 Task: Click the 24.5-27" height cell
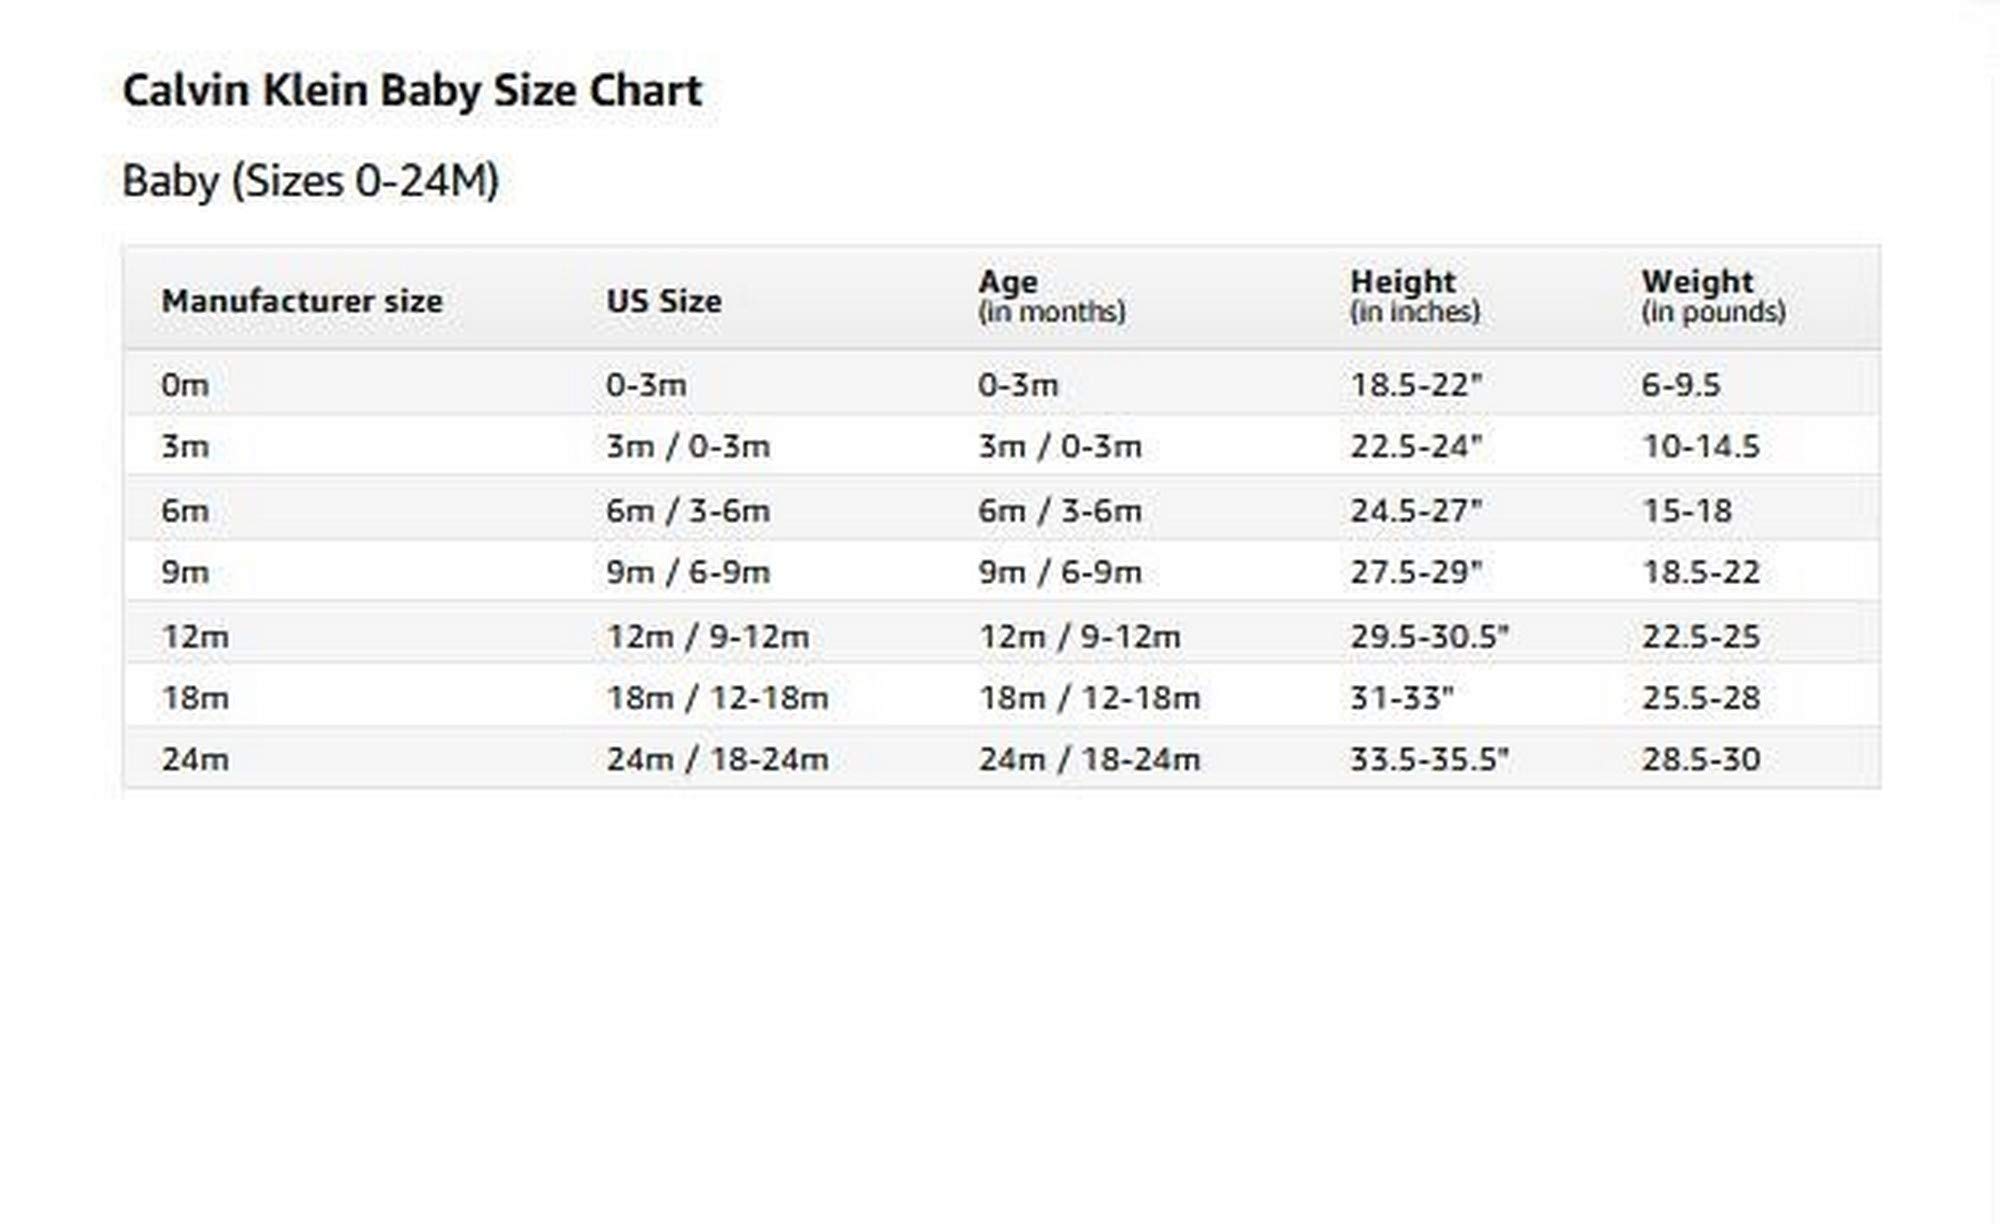pyautogui.click(x=1416, y=511)
